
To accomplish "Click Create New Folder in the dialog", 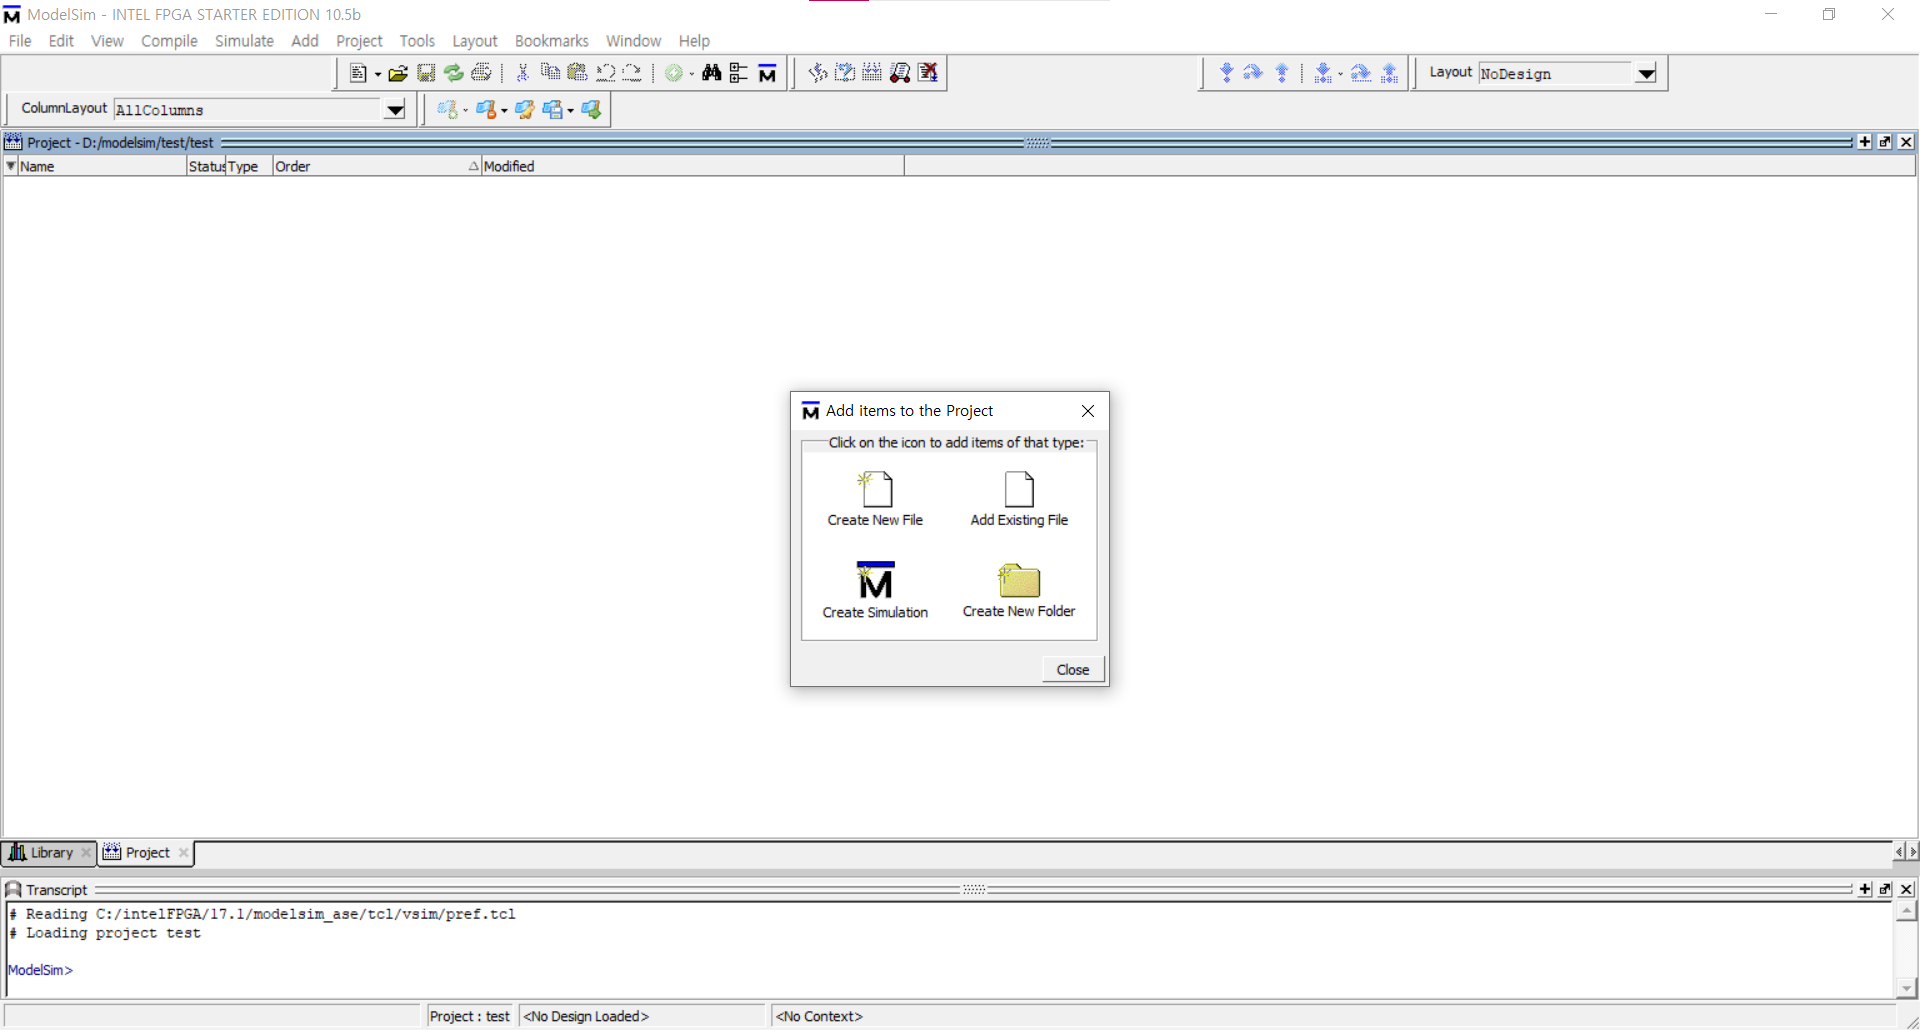I will (1019, 590).
